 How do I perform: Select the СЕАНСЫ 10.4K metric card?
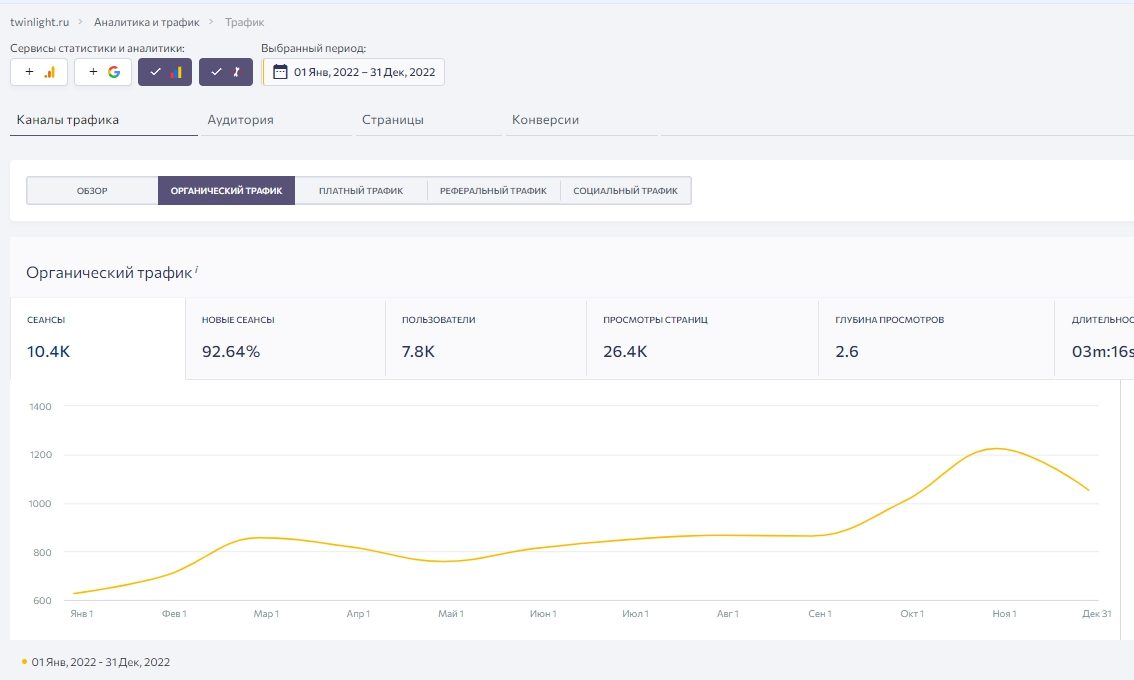pos(98,339)
